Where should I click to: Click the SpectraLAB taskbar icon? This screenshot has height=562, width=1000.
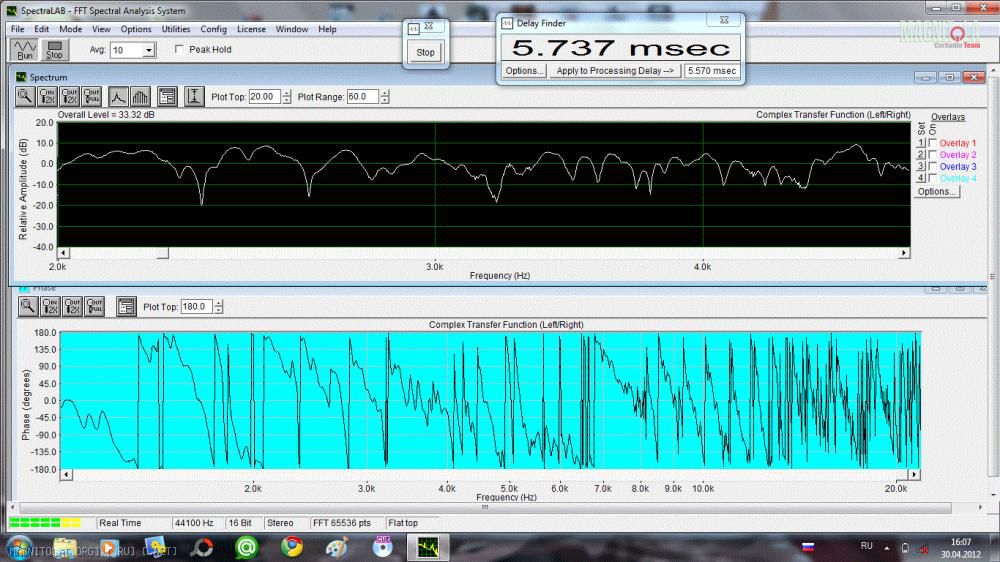pos(428,547)
